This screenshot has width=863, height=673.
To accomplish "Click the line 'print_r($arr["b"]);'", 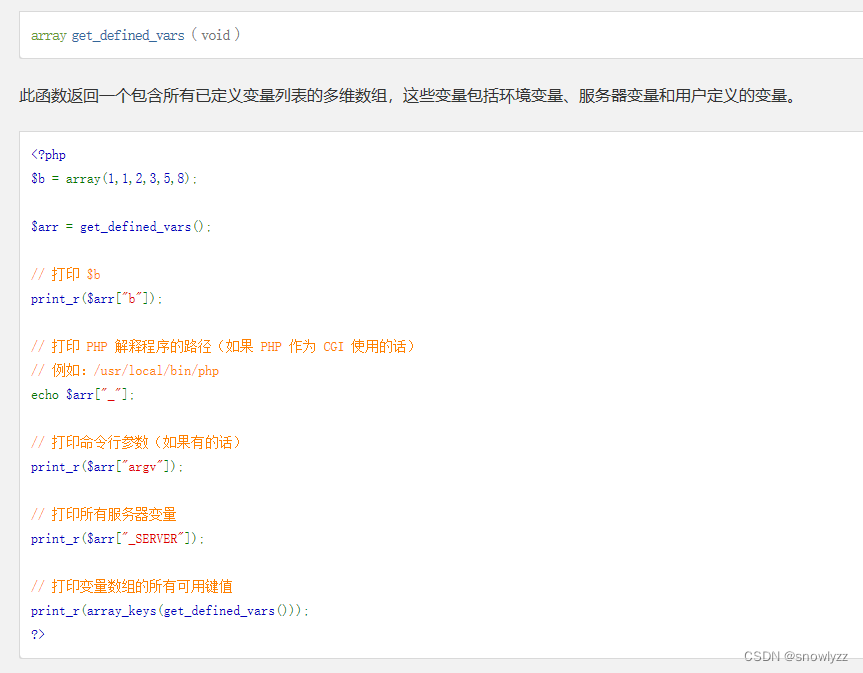I will tap(97, 299).
